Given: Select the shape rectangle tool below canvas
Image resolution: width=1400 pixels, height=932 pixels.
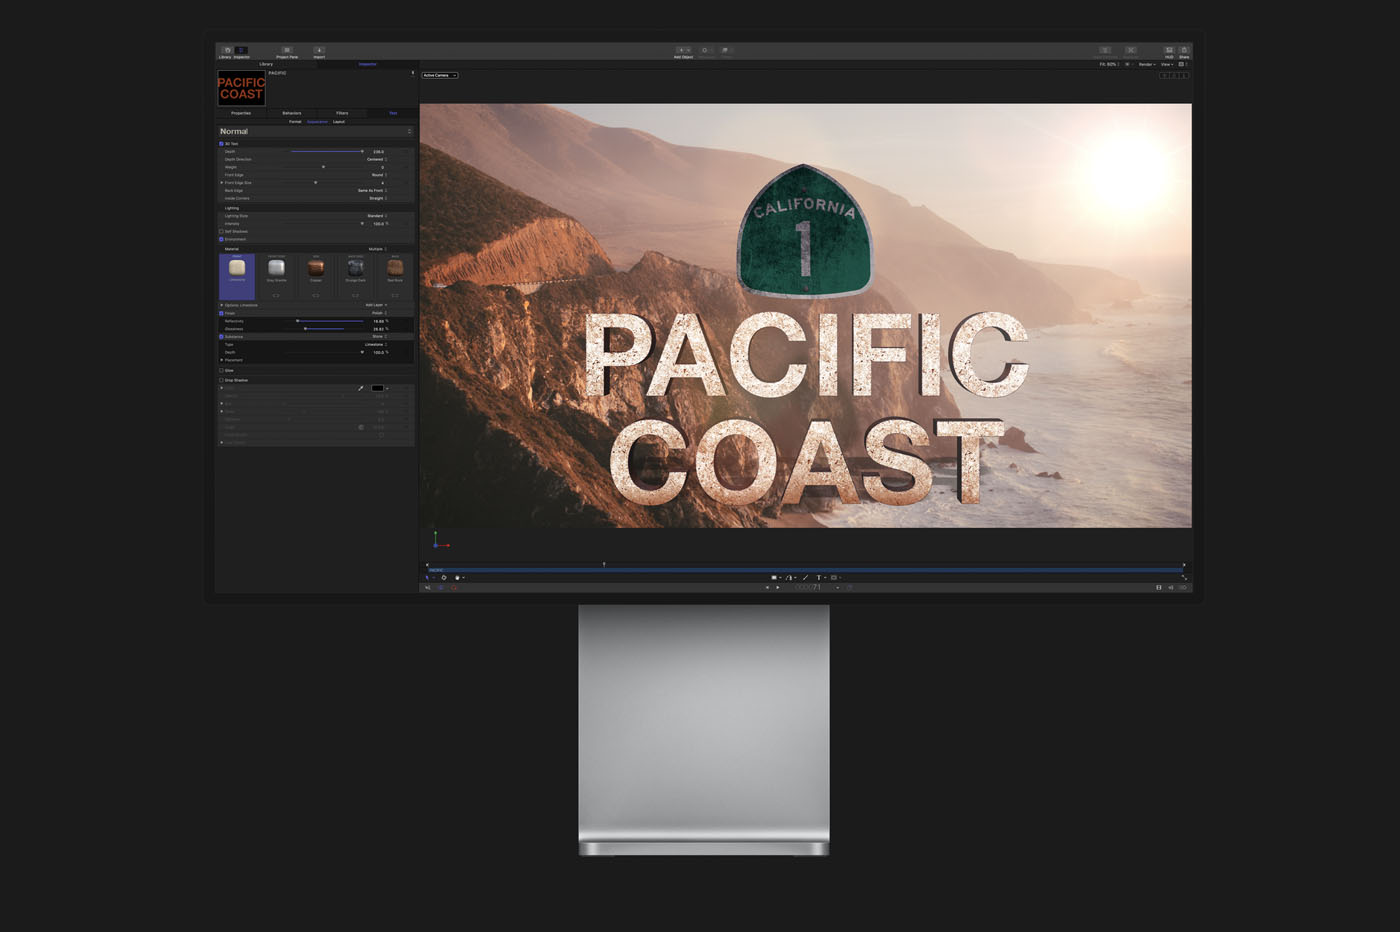Looking at the screenshot, I should [x=773, y=577].
